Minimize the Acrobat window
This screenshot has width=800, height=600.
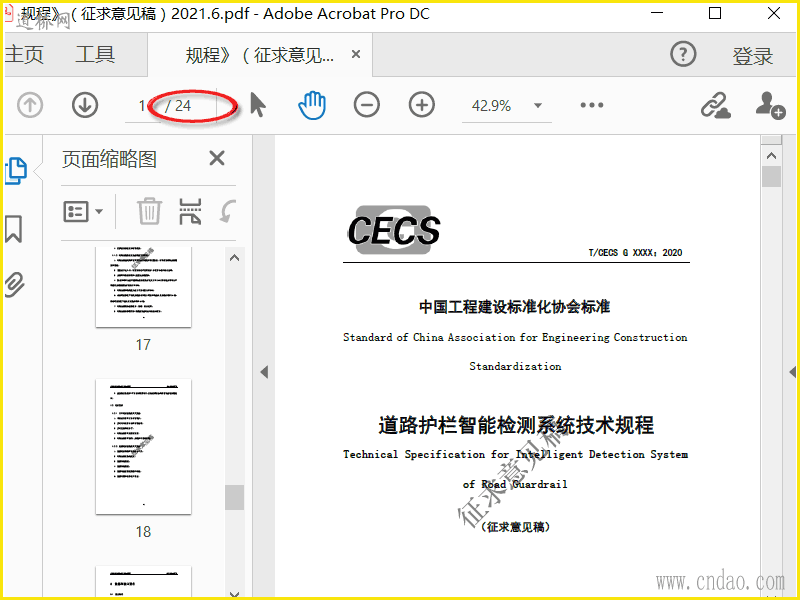(x=657, y=13)
